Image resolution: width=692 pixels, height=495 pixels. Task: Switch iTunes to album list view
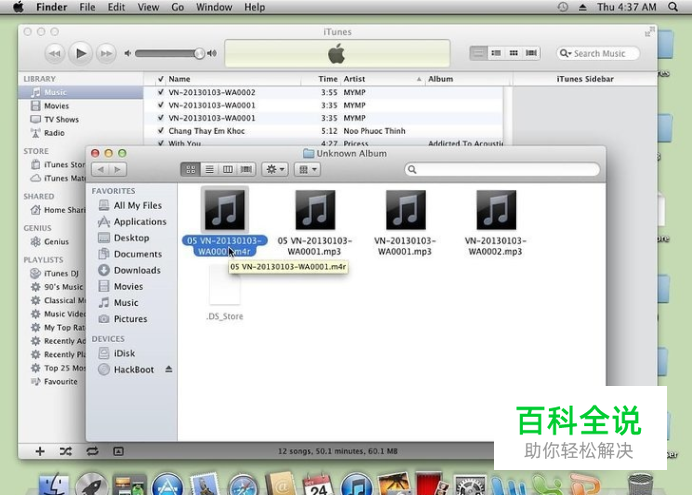coord(496,53)
